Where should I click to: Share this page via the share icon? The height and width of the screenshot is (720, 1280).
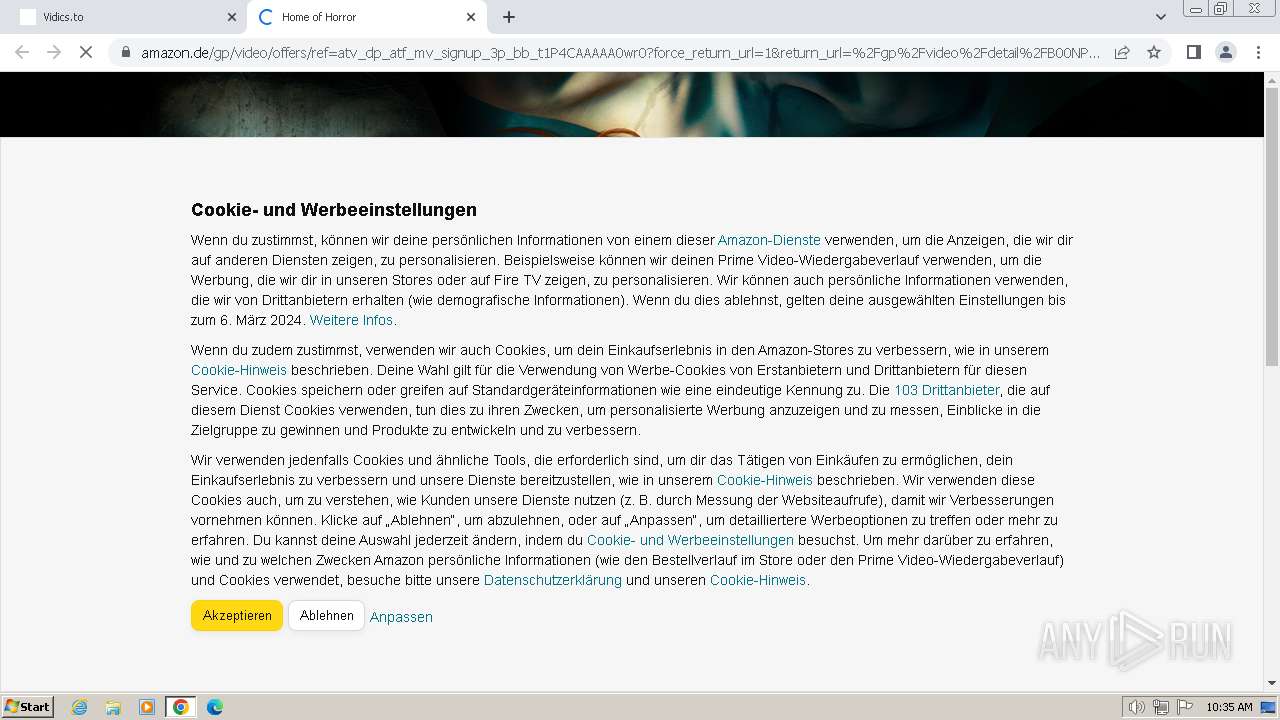[1122, 52]
